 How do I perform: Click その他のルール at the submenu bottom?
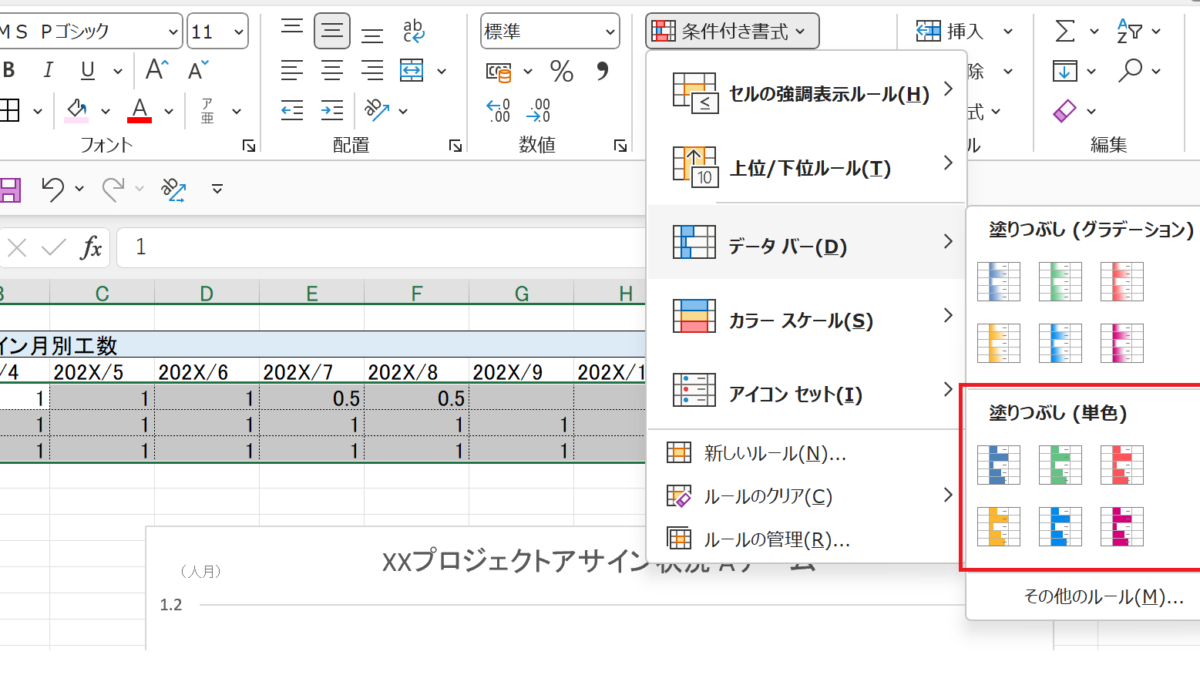click(x=1103, y=597)
